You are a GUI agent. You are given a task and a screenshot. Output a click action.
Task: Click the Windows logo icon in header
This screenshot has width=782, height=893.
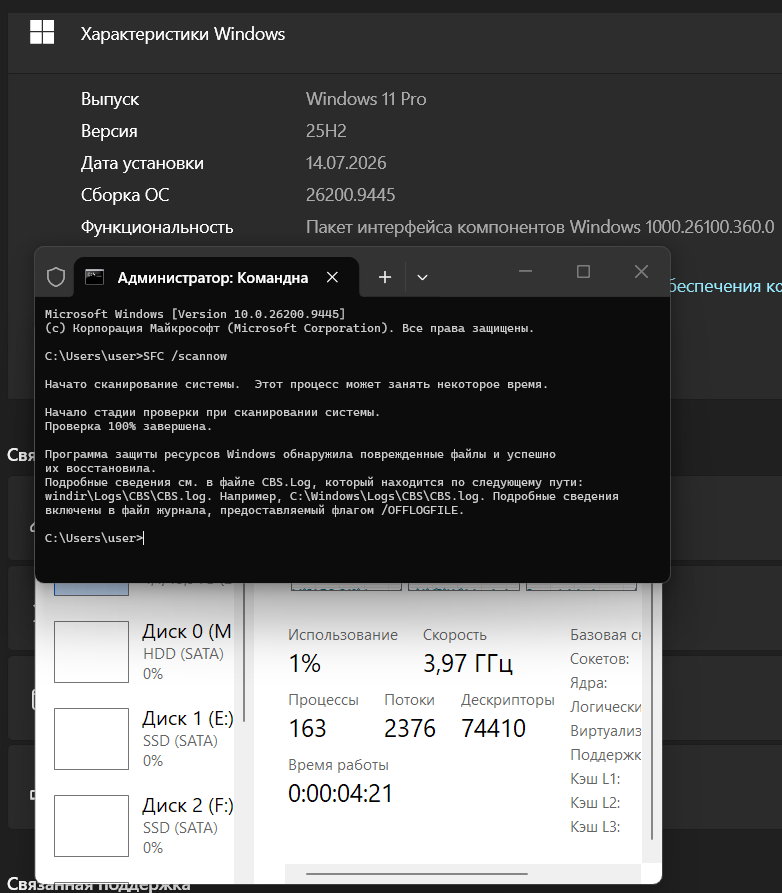[42, 32]
